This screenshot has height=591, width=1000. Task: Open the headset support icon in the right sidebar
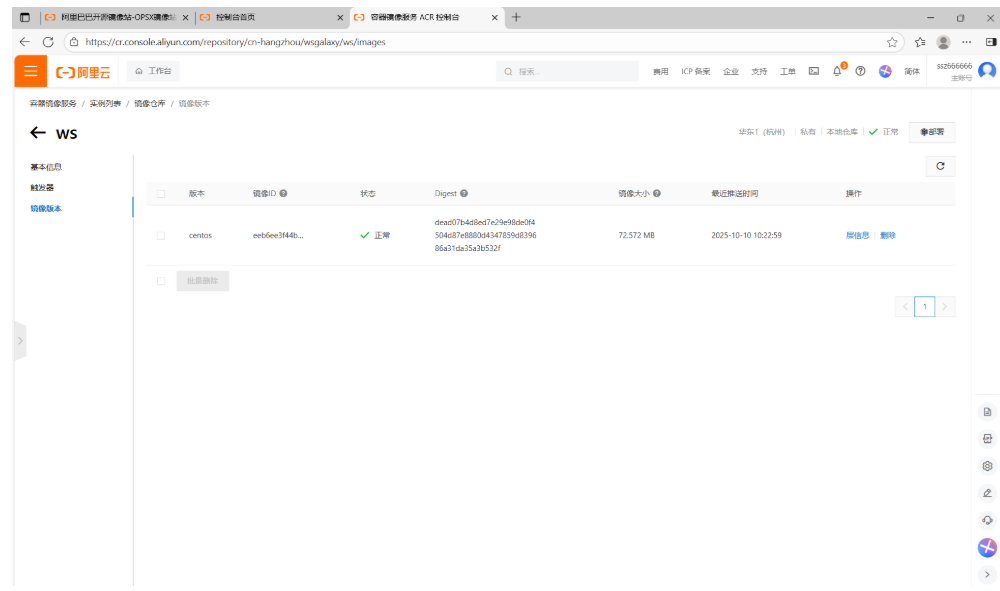click(x=987, y=520)
